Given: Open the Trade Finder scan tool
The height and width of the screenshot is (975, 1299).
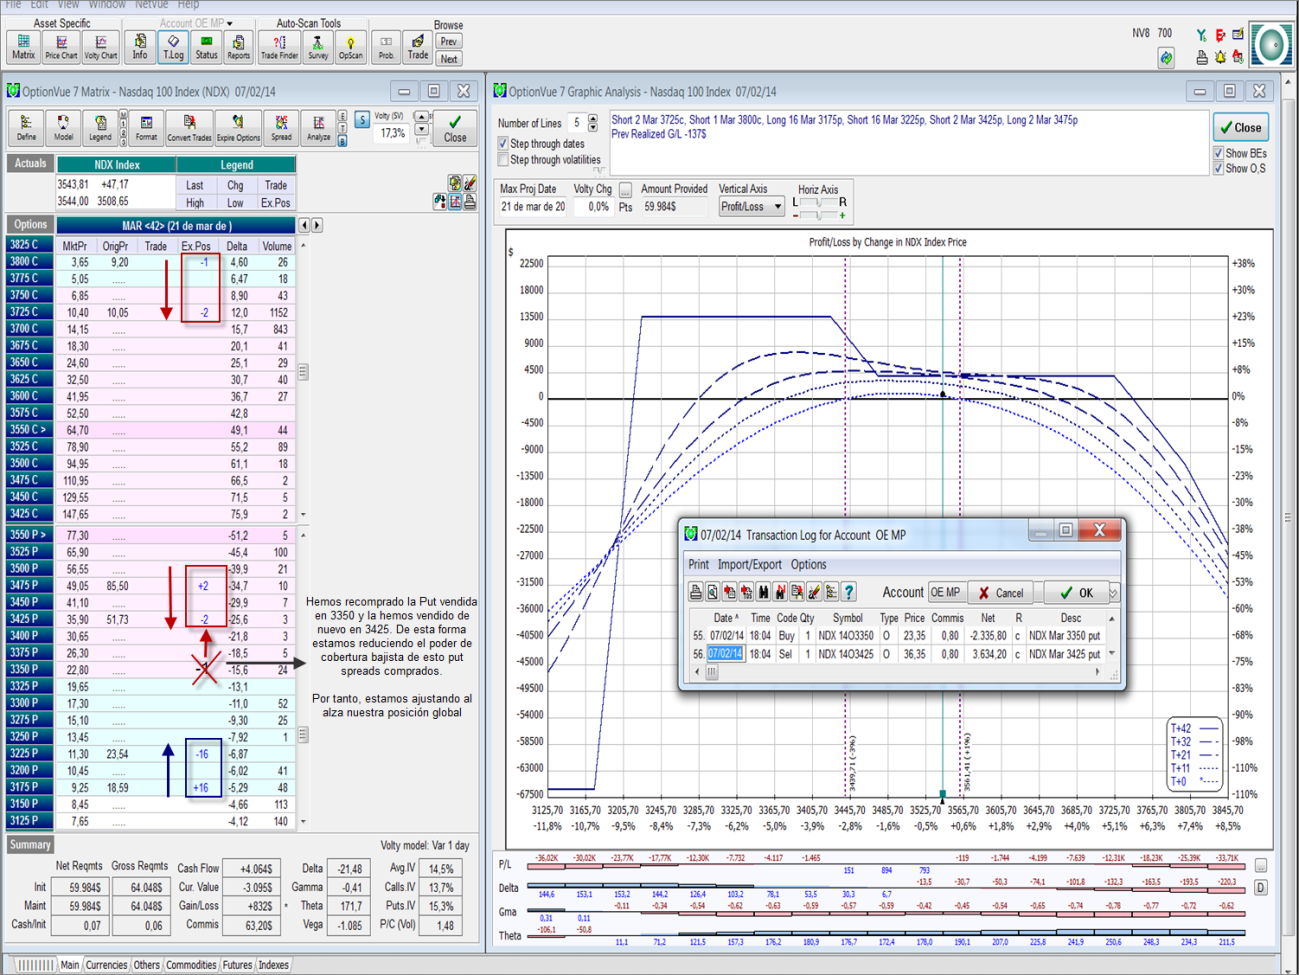Looking at the screenshot, I should 279,46.
